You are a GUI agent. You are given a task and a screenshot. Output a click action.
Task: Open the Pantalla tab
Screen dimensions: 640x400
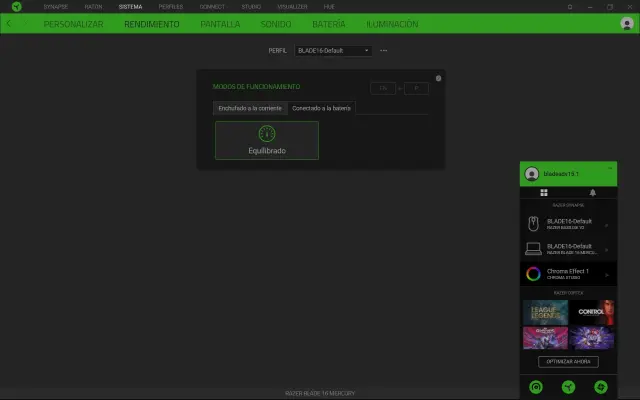pyautogui.click(x=220, y=23)
